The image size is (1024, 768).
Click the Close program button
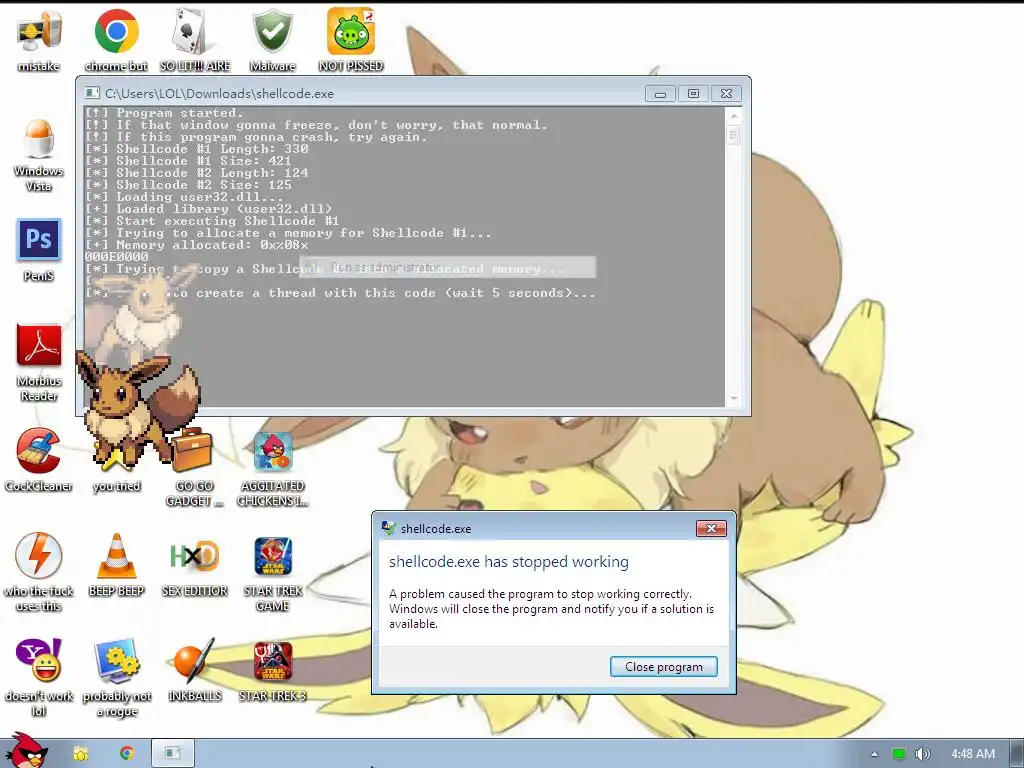pyautogui.click(x=664, y=667)
